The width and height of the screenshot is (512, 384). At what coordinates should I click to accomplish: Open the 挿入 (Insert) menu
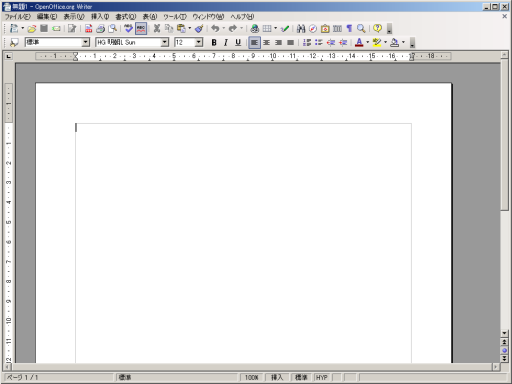(100, 16)
